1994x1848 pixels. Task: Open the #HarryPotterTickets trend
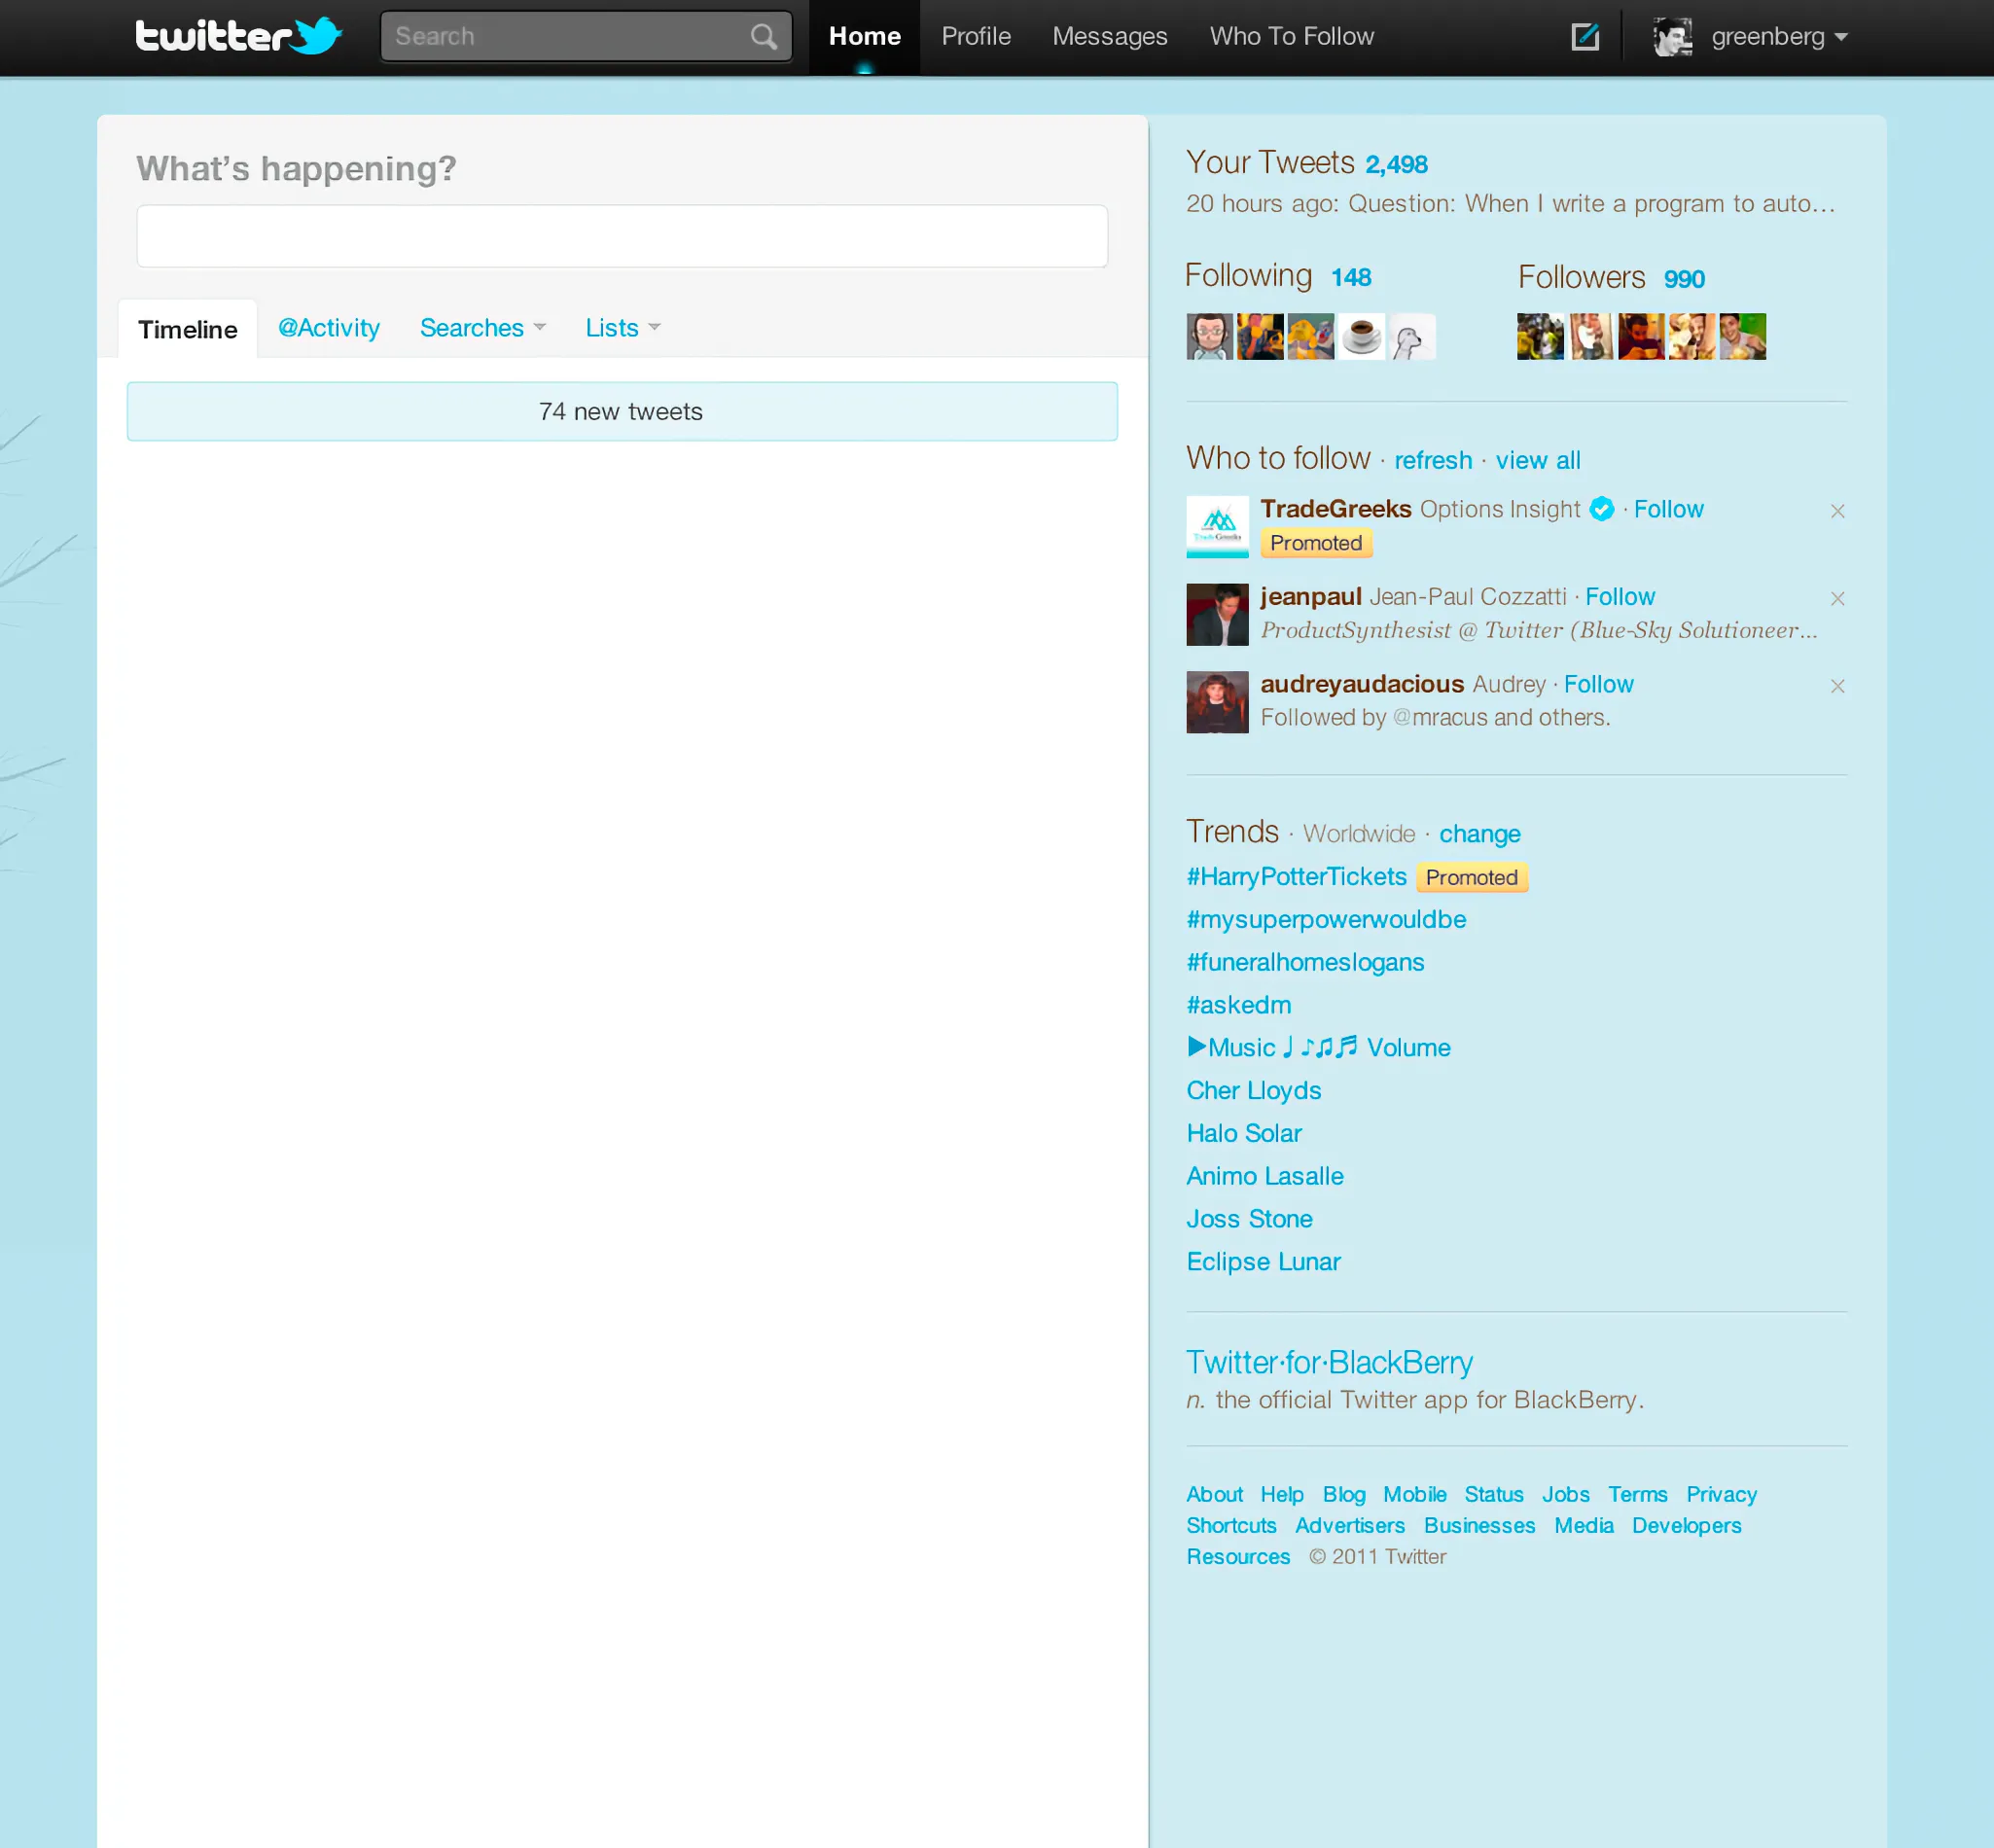click(1296, 877)
